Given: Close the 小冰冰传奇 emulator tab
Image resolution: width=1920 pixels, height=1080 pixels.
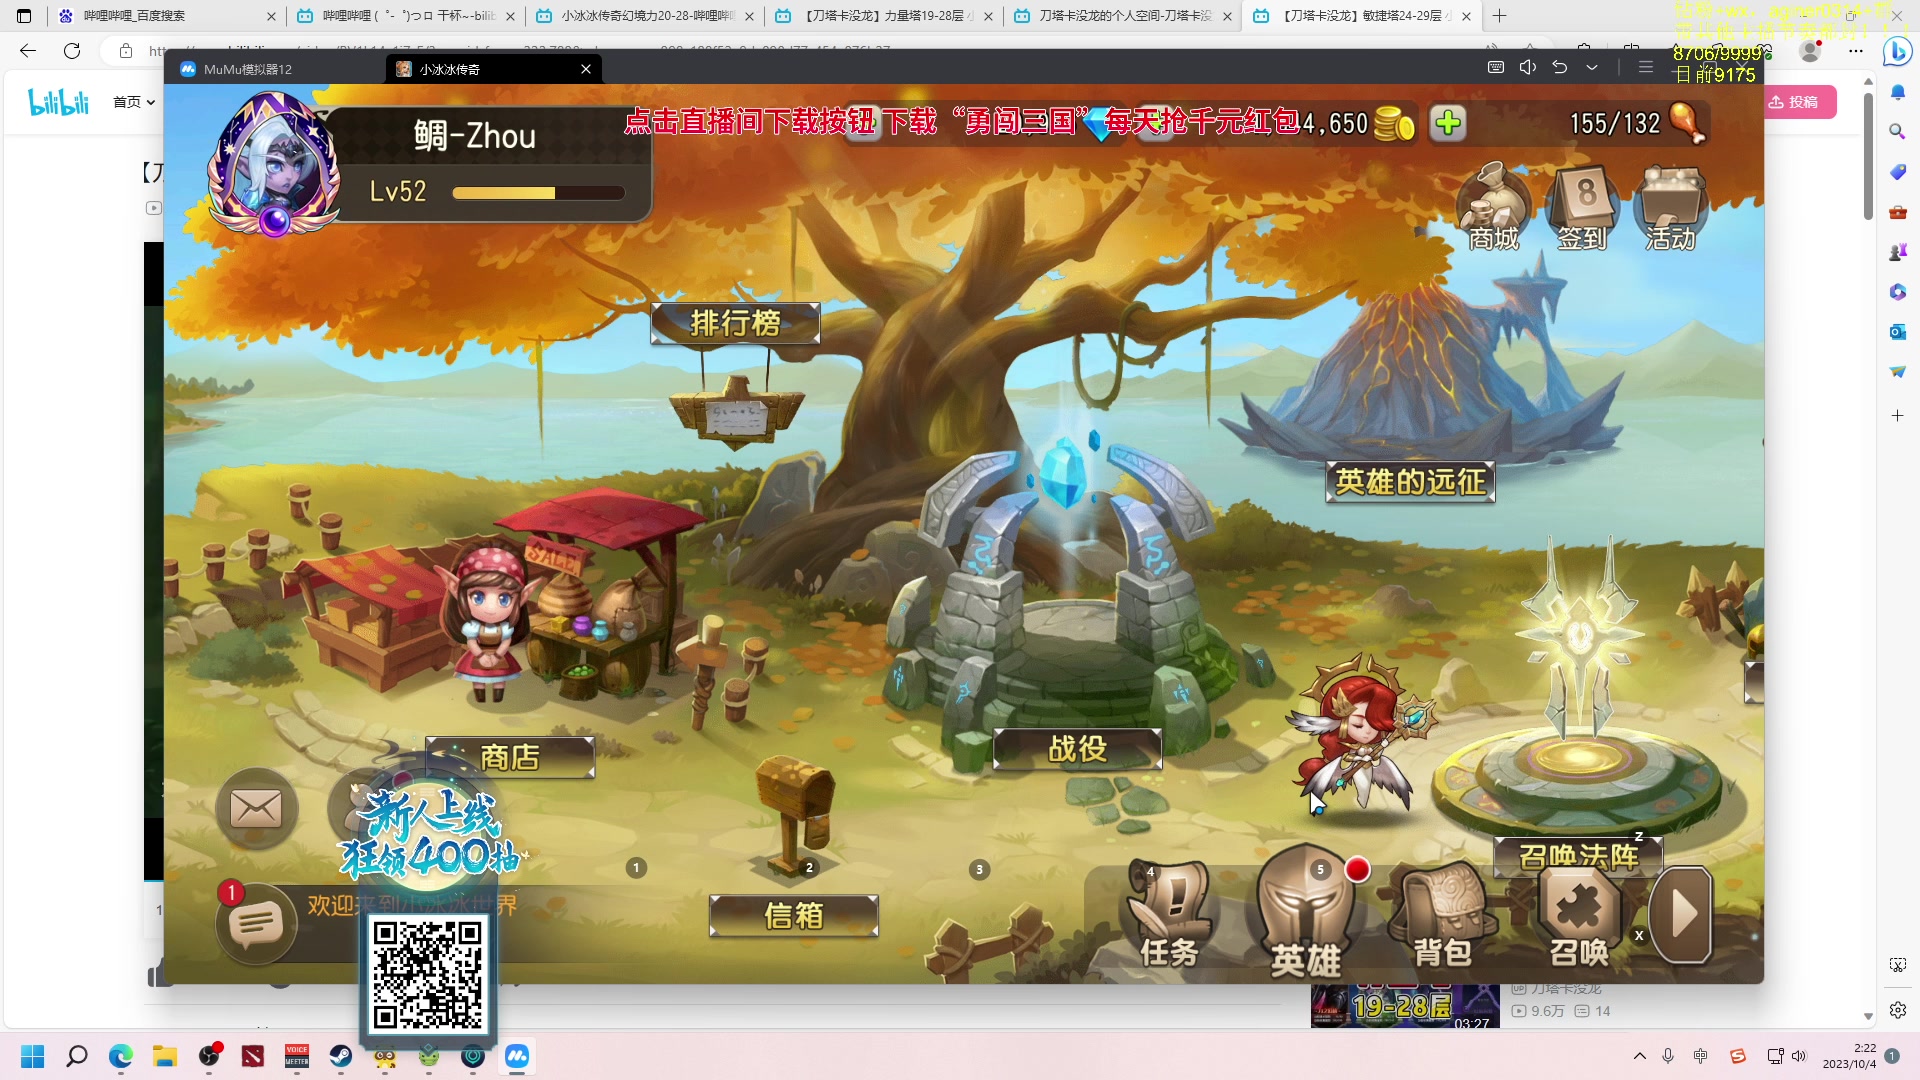Looking at the screenshot, I should pyautogui.click(x=586, y=69).
